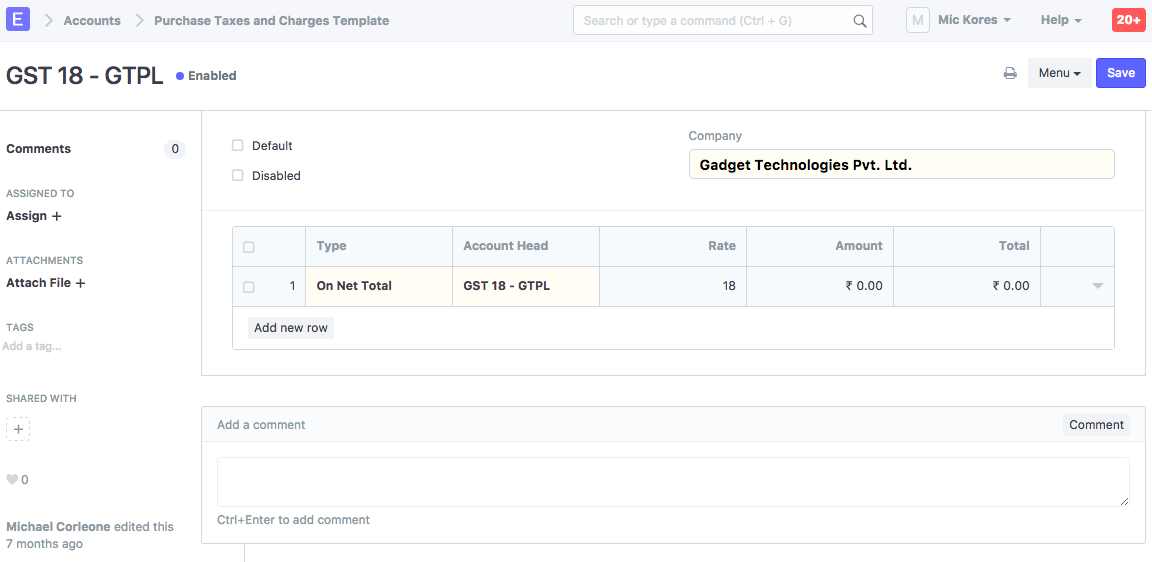Click the user avatar M icon
1152x562 pixels.
tap(917, 20)
